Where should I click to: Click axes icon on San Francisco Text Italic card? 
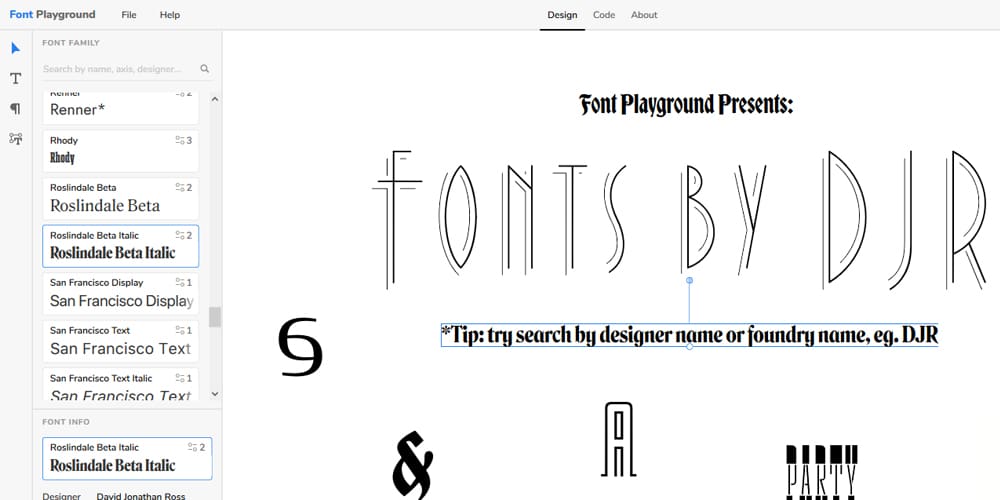[x=180, y=378]
